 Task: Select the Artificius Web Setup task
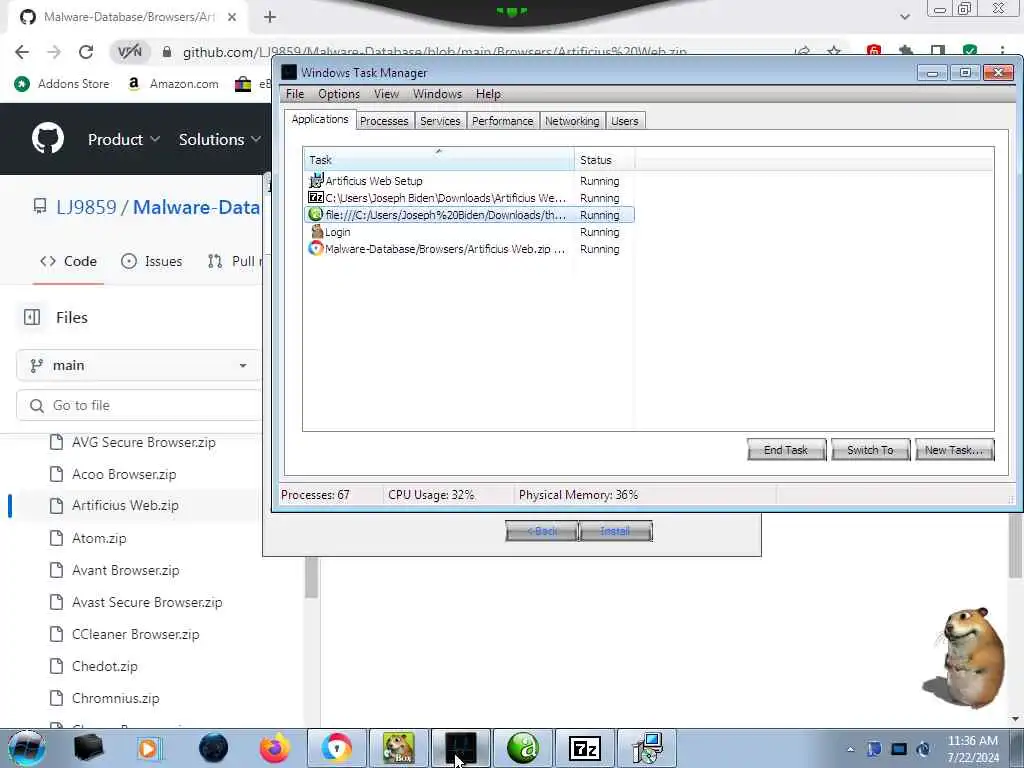tap(468, 181)
